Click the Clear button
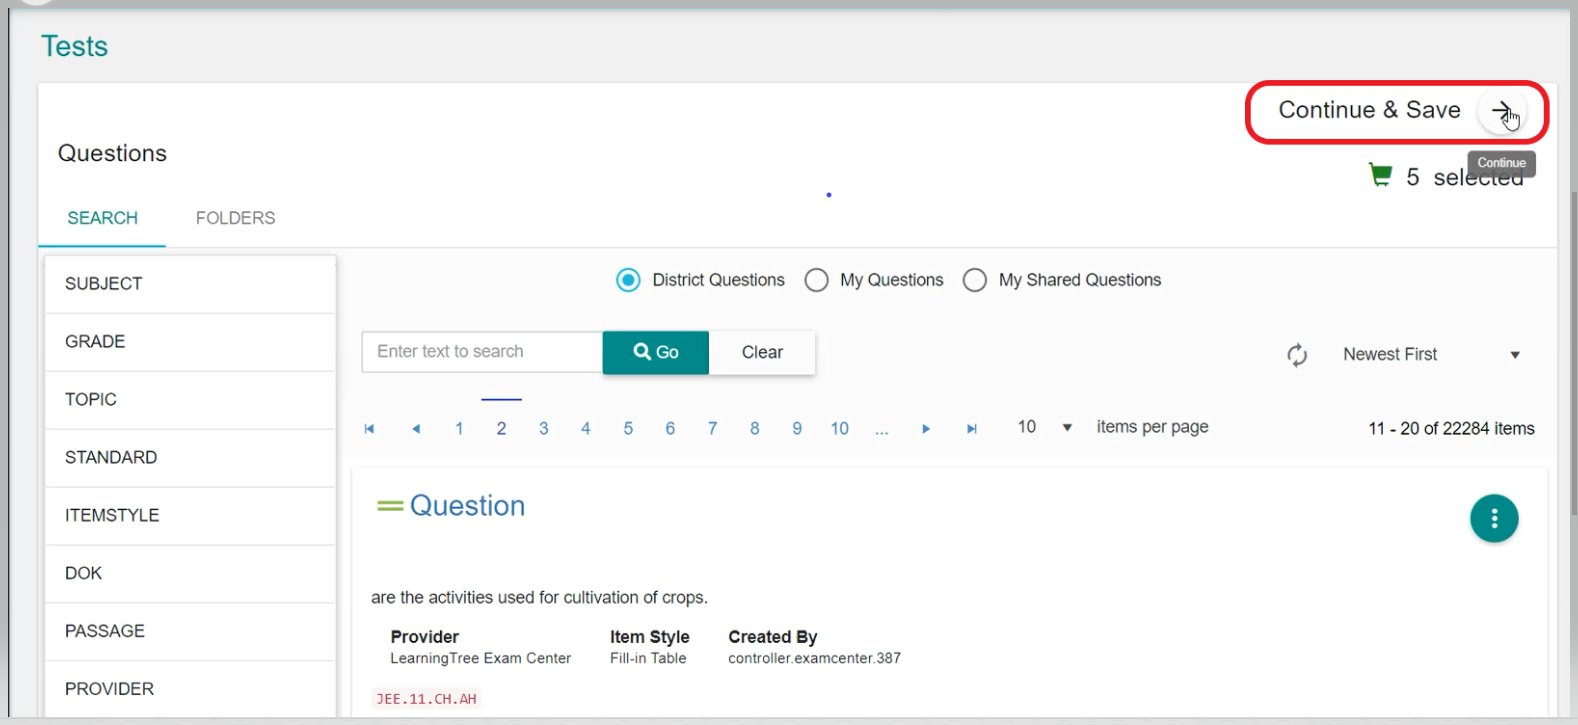The image size is (1578, 725). pyautogui.click(x=762, y=352)
